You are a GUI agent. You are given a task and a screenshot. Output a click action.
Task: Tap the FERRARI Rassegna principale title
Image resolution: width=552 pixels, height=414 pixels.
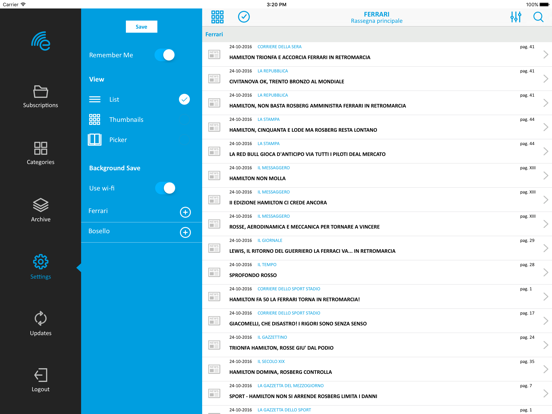pos(376,17)
